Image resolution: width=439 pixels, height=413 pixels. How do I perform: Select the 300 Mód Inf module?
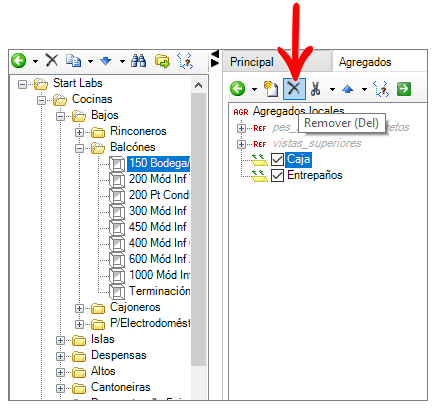click(x=158, y=211)
